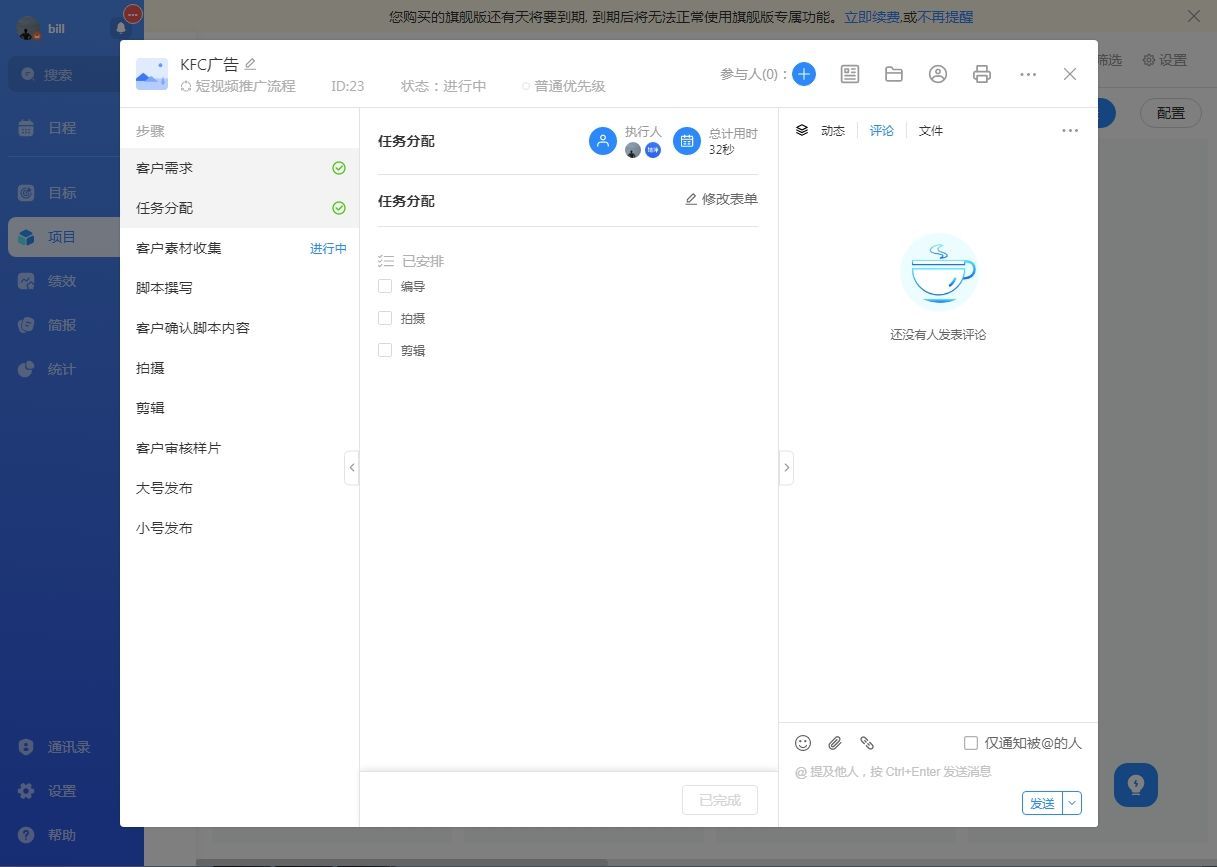Check the 剪辑 checkbox in the form
Viewport: 1217px width, 867px height.
coord(385,350)
